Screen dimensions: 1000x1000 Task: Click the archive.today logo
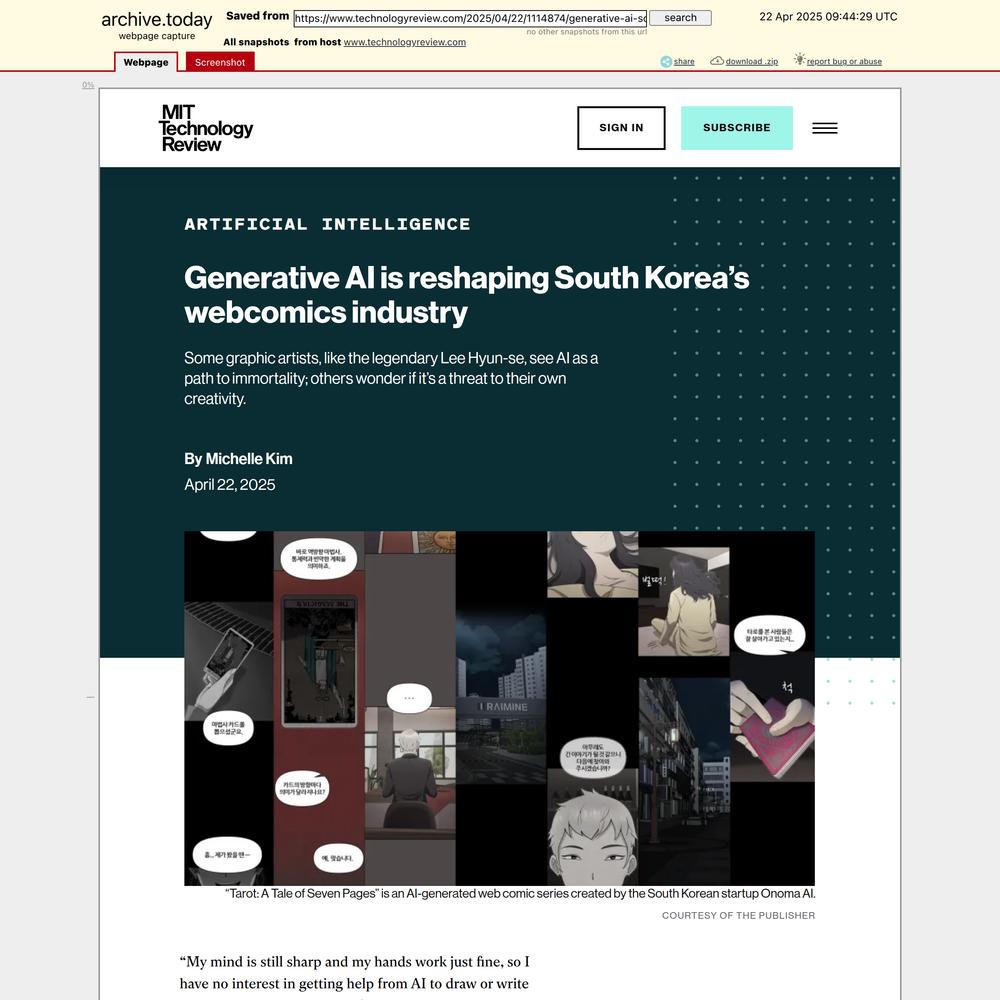(157, 20)
